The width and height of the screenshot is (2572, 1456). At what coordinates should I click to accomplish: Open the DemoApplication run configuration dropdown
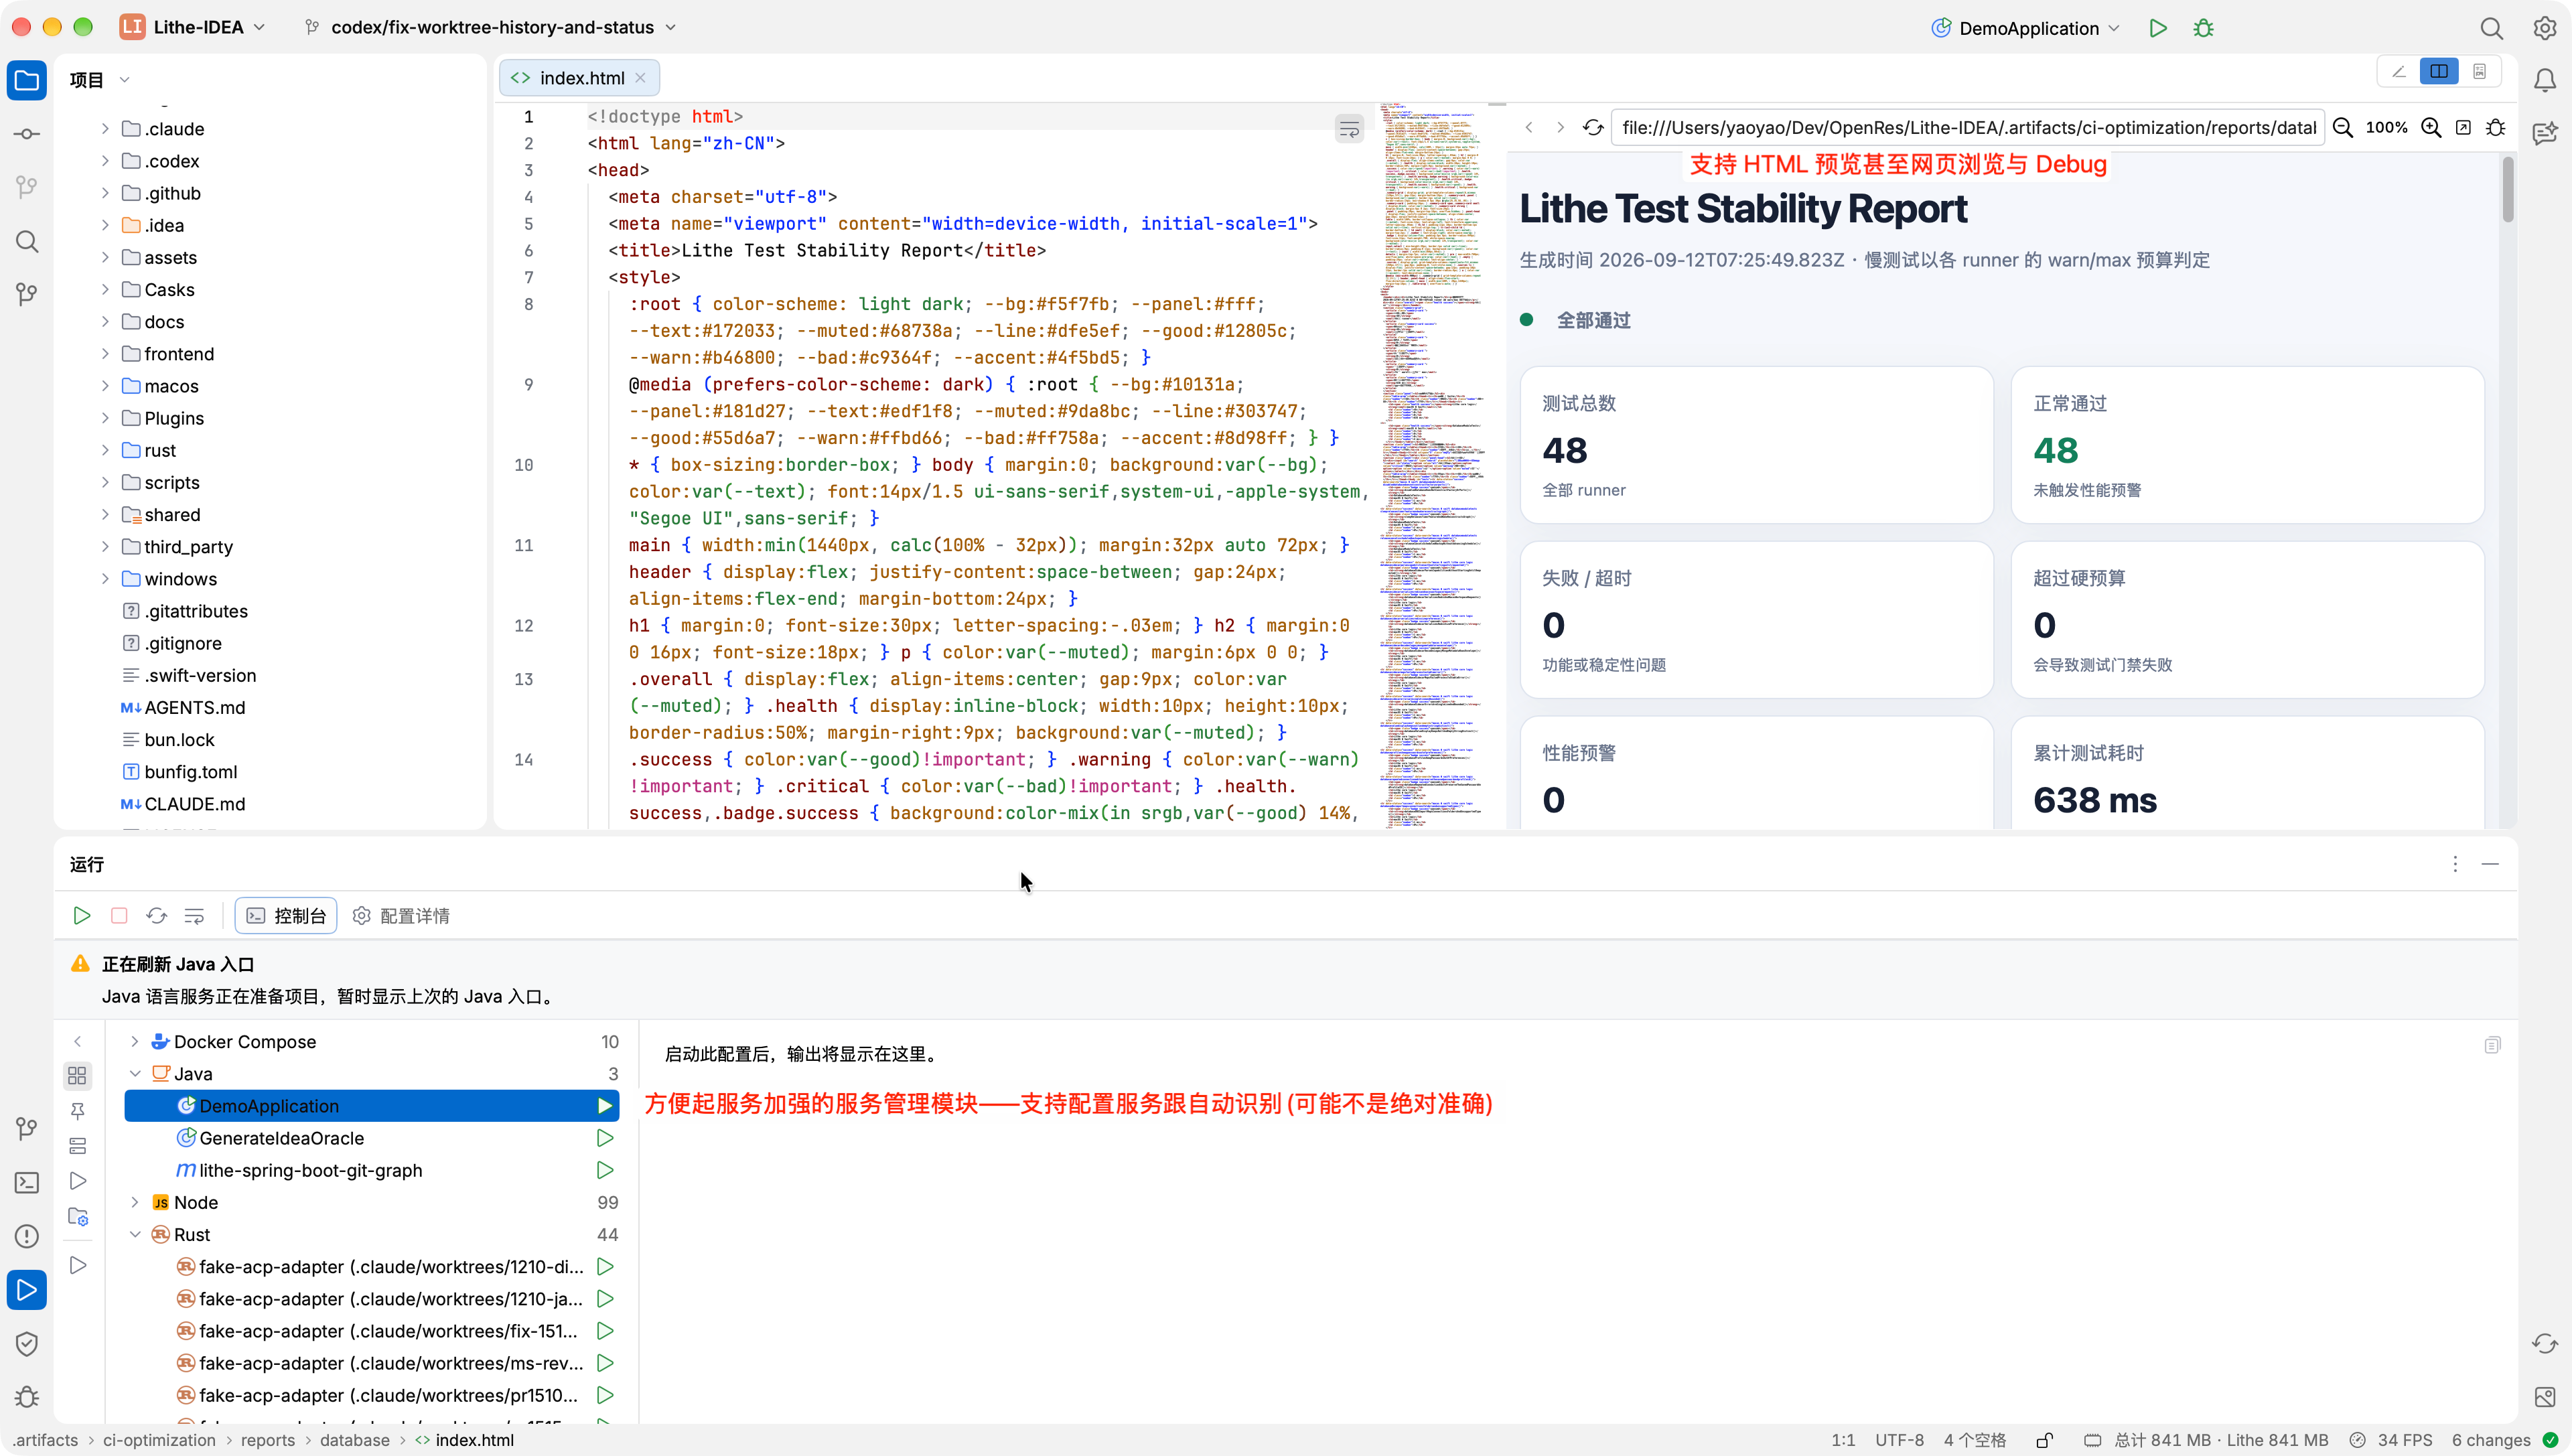pos(2026,28)
